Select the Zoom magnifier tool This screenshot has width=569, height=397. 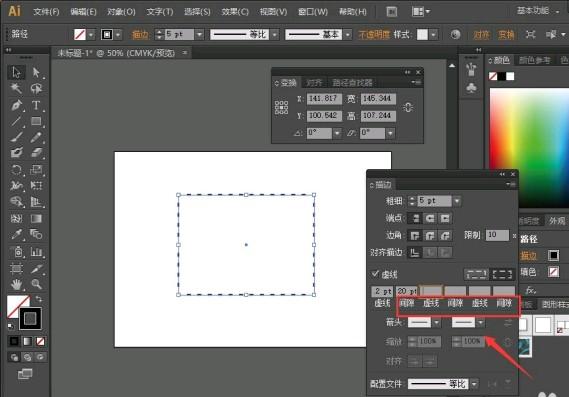tap(36, 284)
